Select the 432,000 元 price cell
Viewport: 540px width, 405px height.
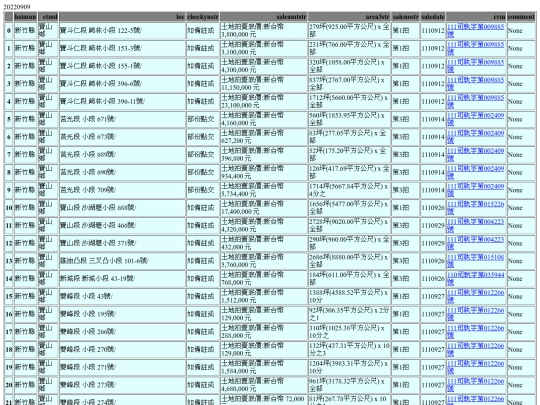pyautogui.click(x=263, y=243)
